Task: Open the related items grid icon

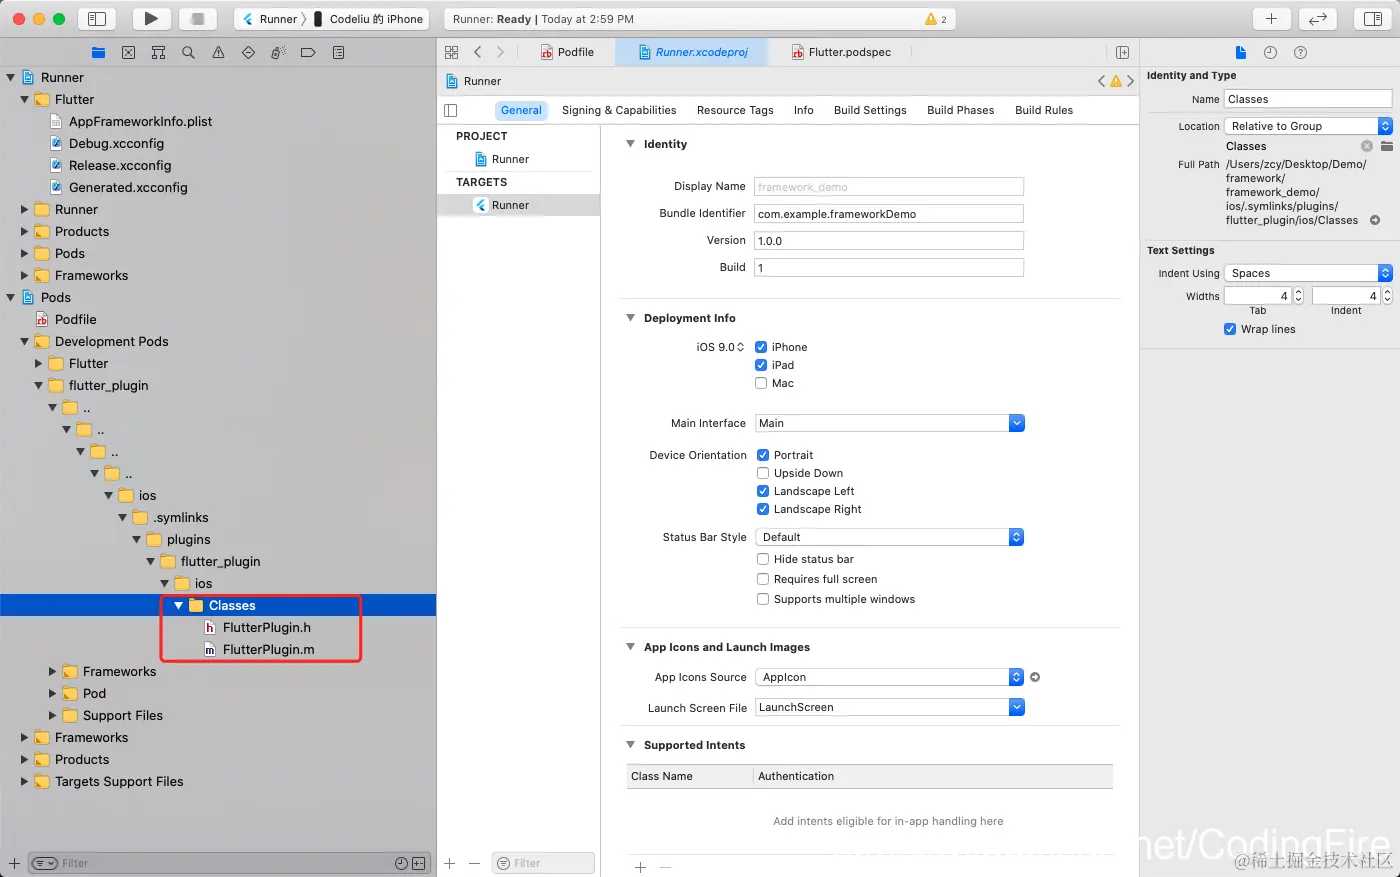Action: 452,52
